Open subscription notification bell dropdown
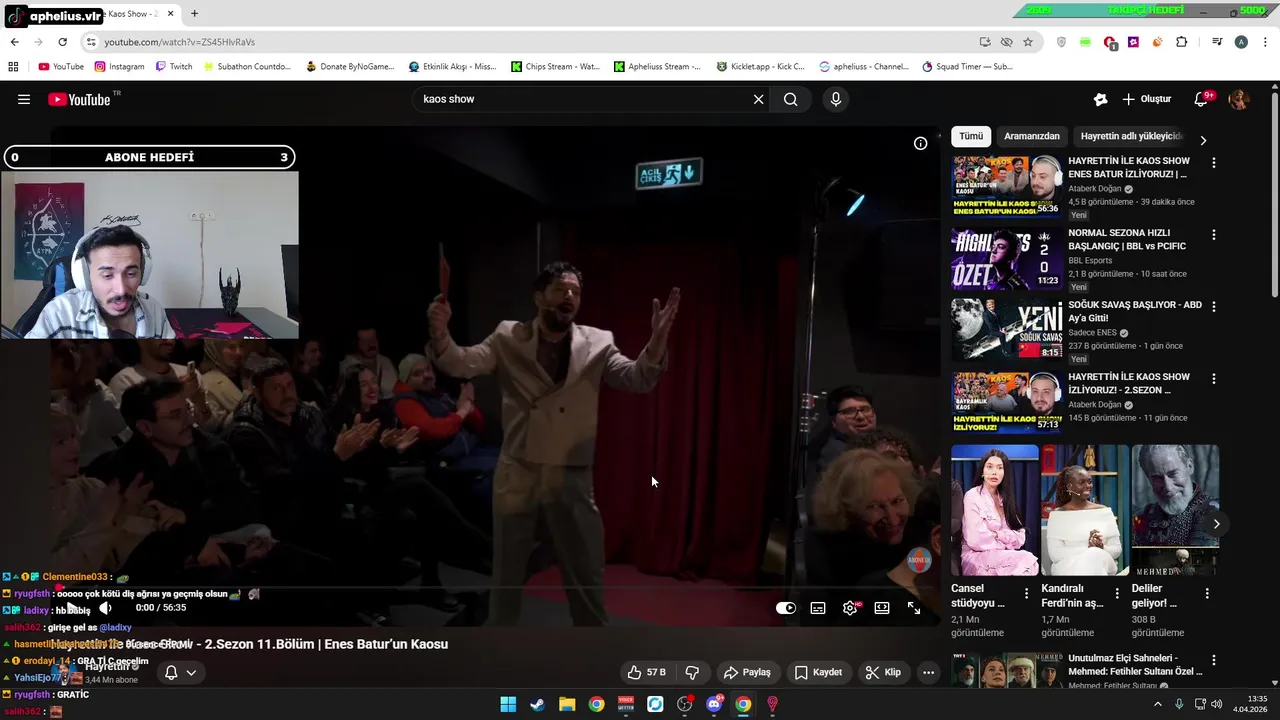The image size is (1280, 720). [180, 673]
